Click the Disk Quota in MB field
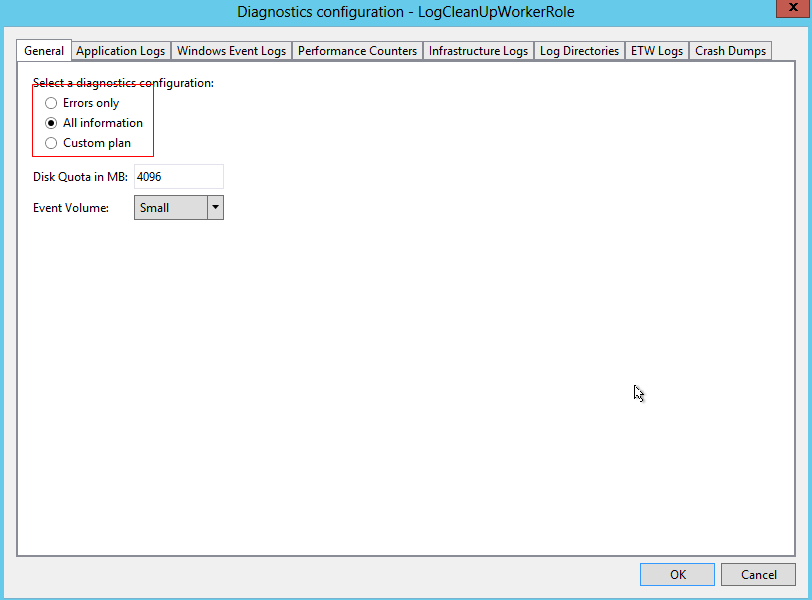Screen dimensions: 812x600 (x=178, y=177)
